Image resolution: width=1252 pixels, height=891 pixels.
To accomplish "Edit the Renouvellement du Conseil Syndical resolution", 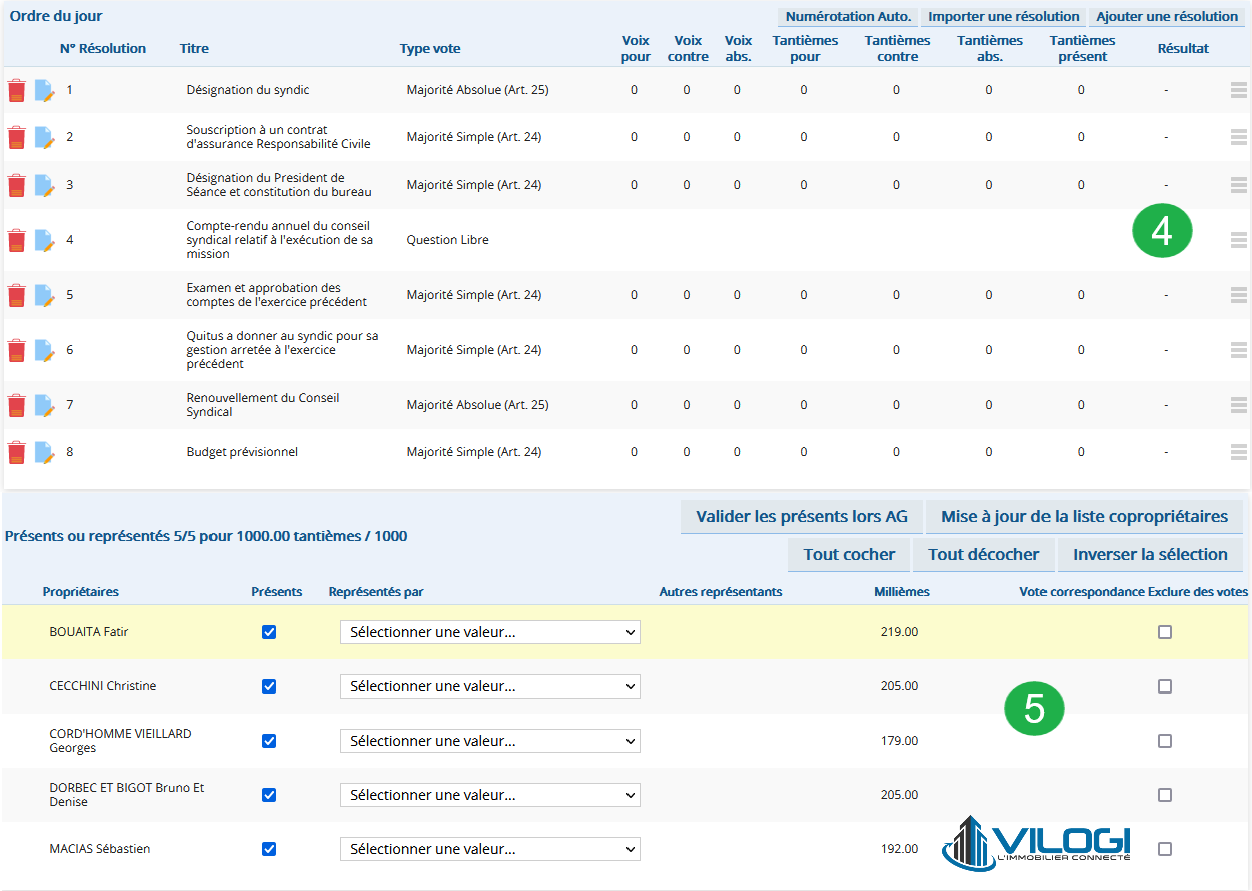I will click(44, 405).
